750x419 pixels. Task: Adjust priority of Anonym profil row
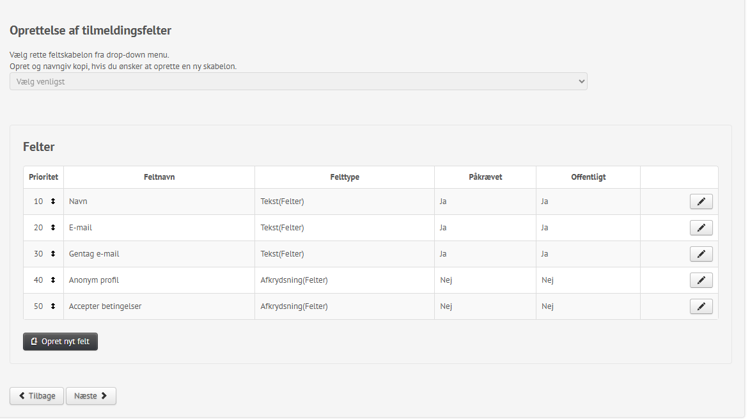(53, 280)
